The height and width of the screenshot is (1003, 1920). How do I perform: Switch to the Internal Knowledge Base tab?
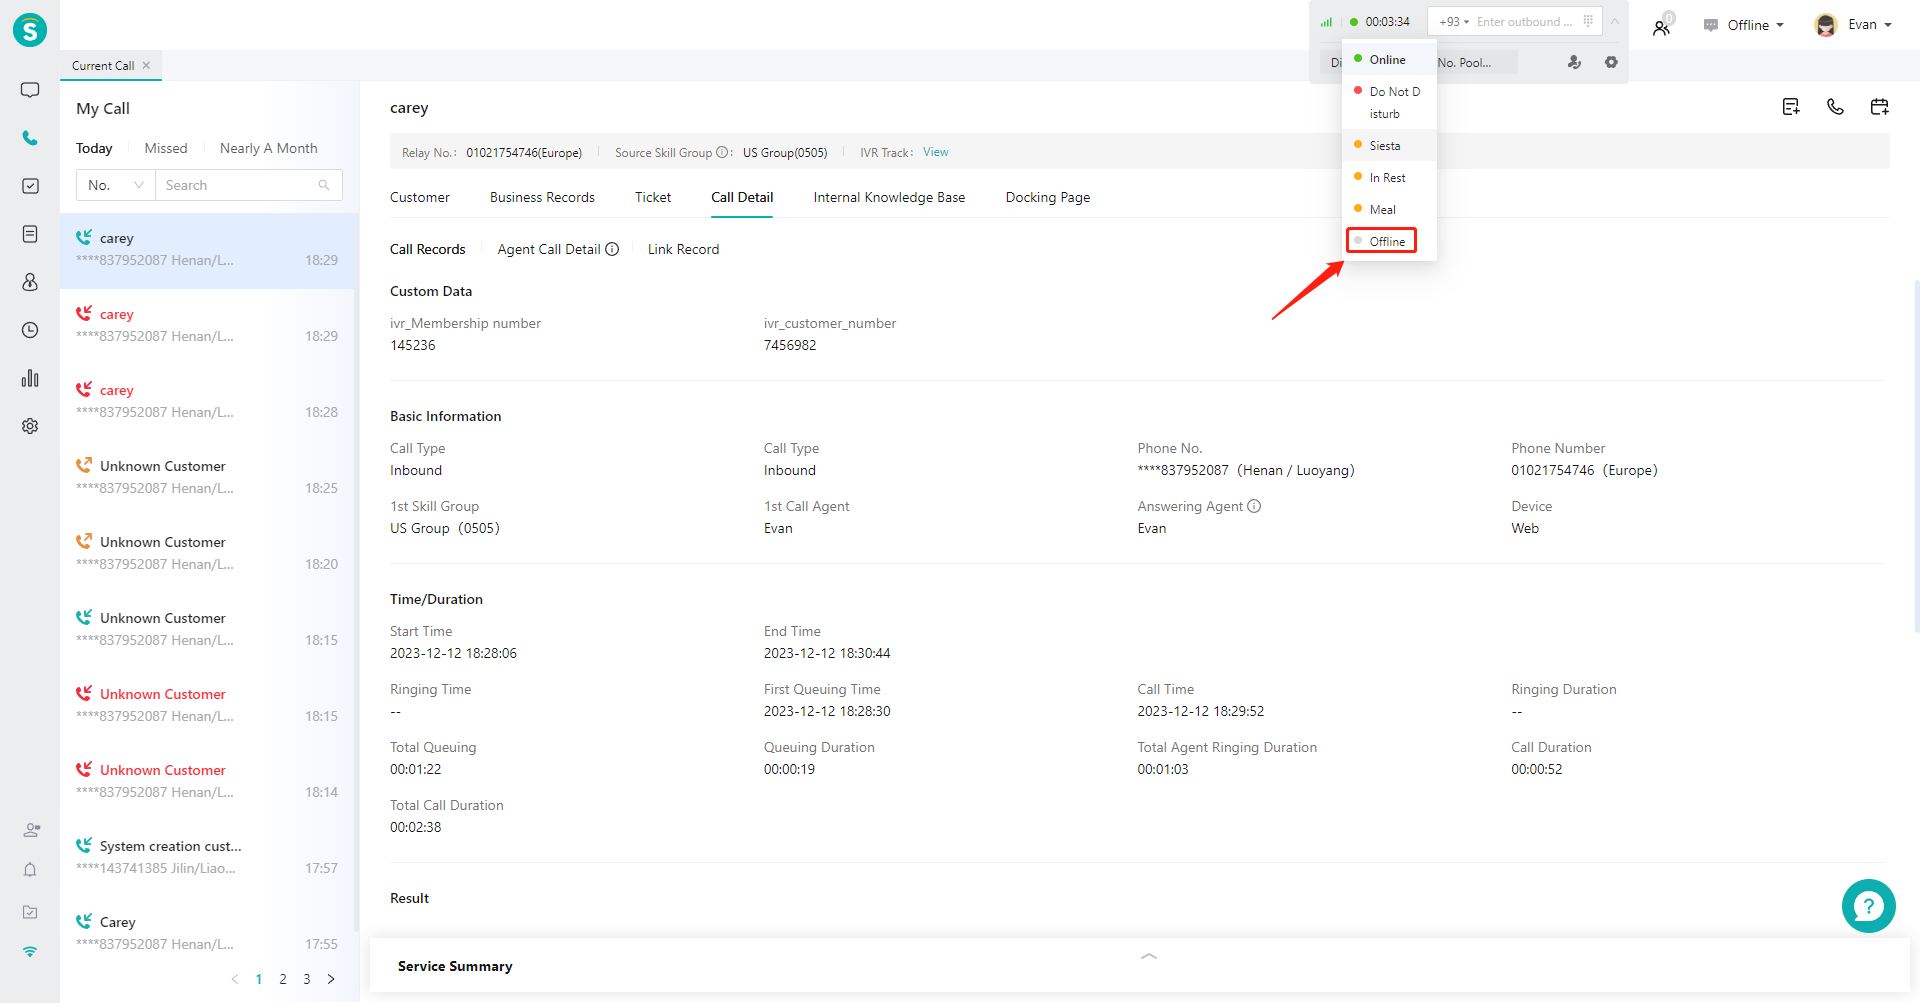889,197
